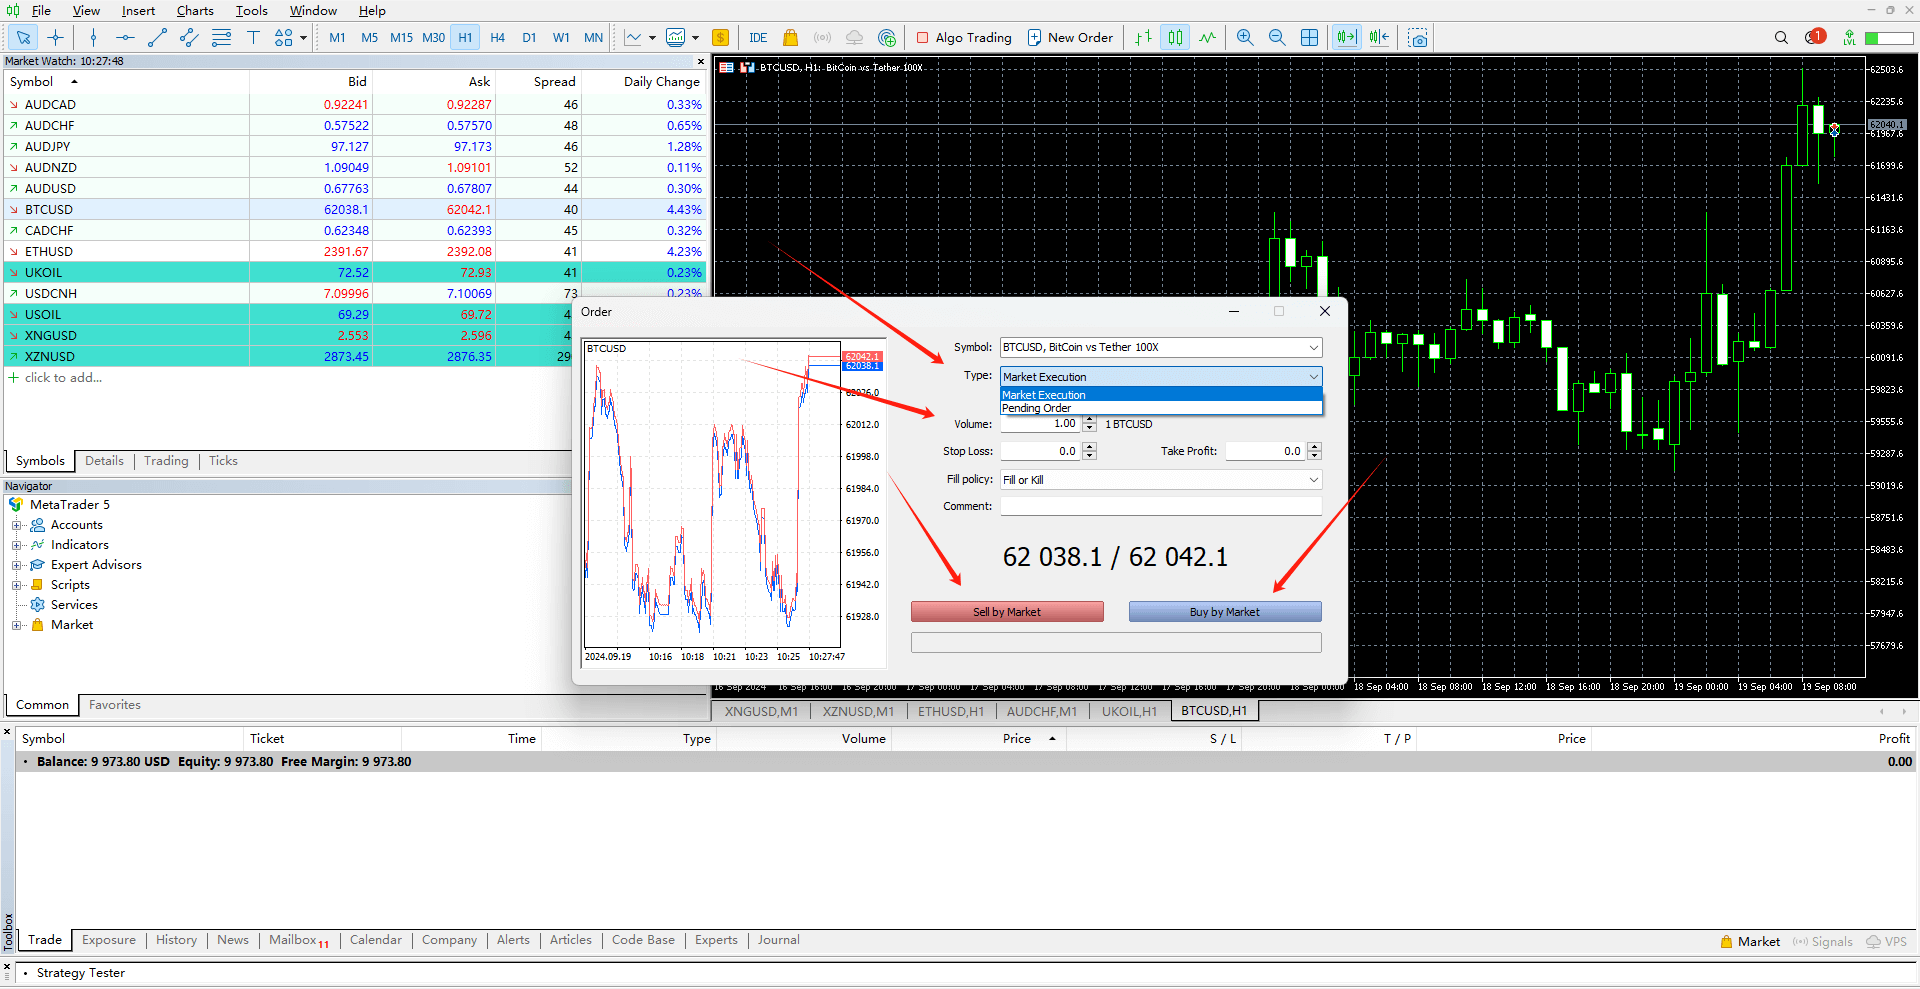Switch chart to W1 timeframe
Viewport: 1920px width, 989px height.
(561, 38)
